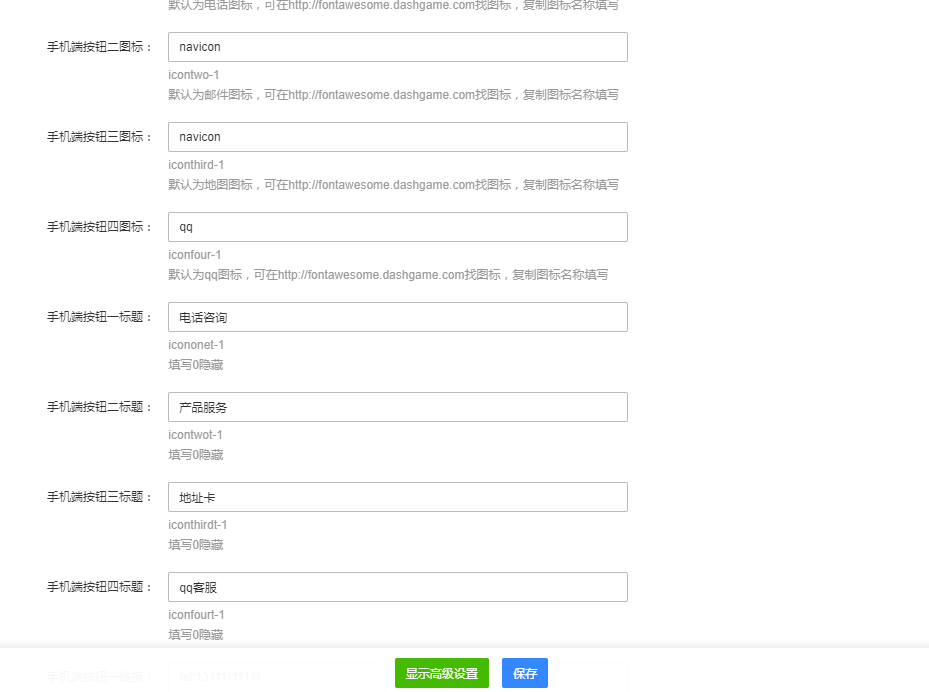Click the 默认为qq图标 description text
Screen dimensions: 929x692
click(388, 275)
